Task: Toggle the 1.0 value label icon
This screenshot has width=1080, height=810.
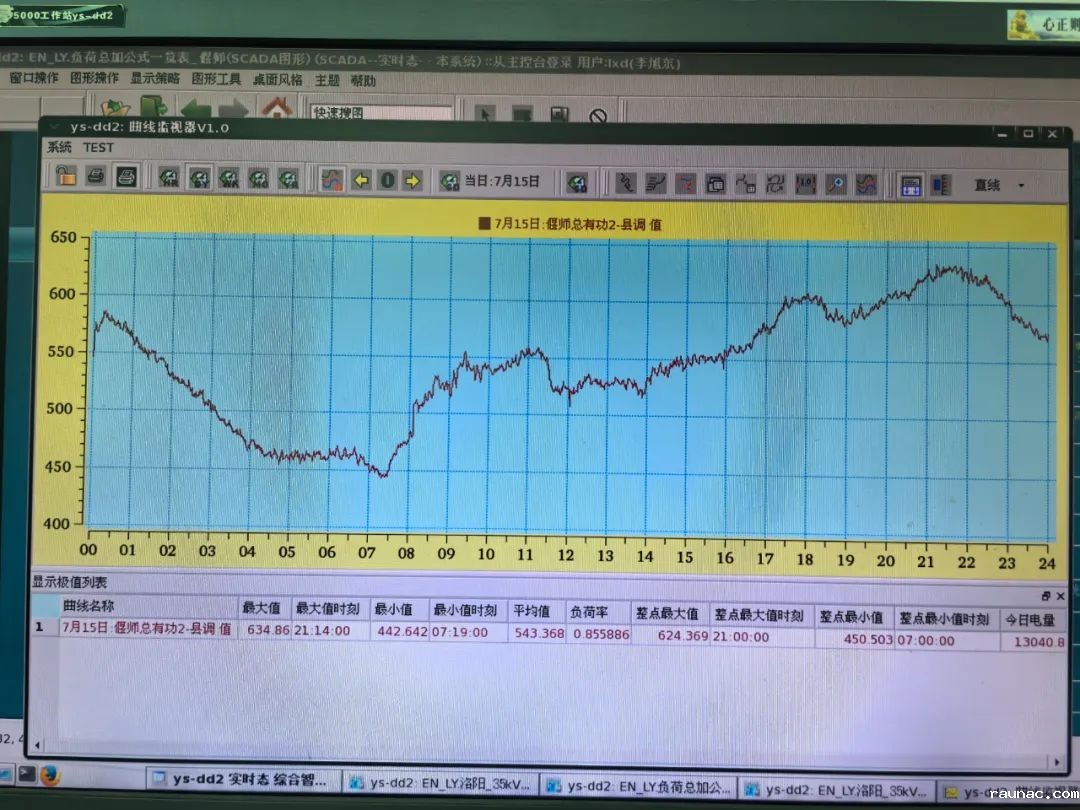Action: pos(805,184)
